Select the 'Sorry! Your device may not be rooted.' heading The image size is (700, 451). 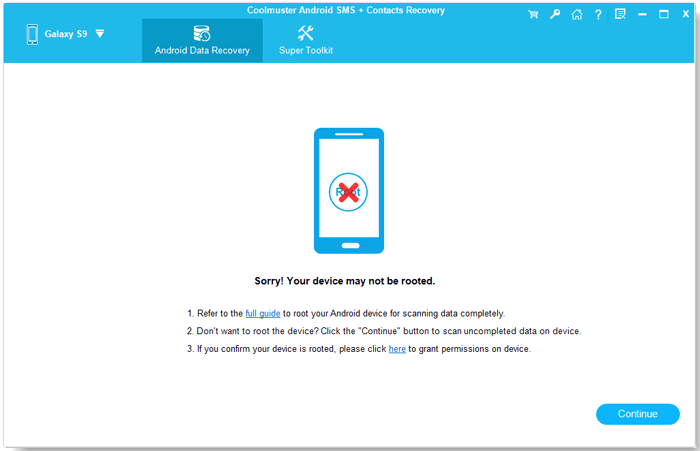[x=345, y=281]
